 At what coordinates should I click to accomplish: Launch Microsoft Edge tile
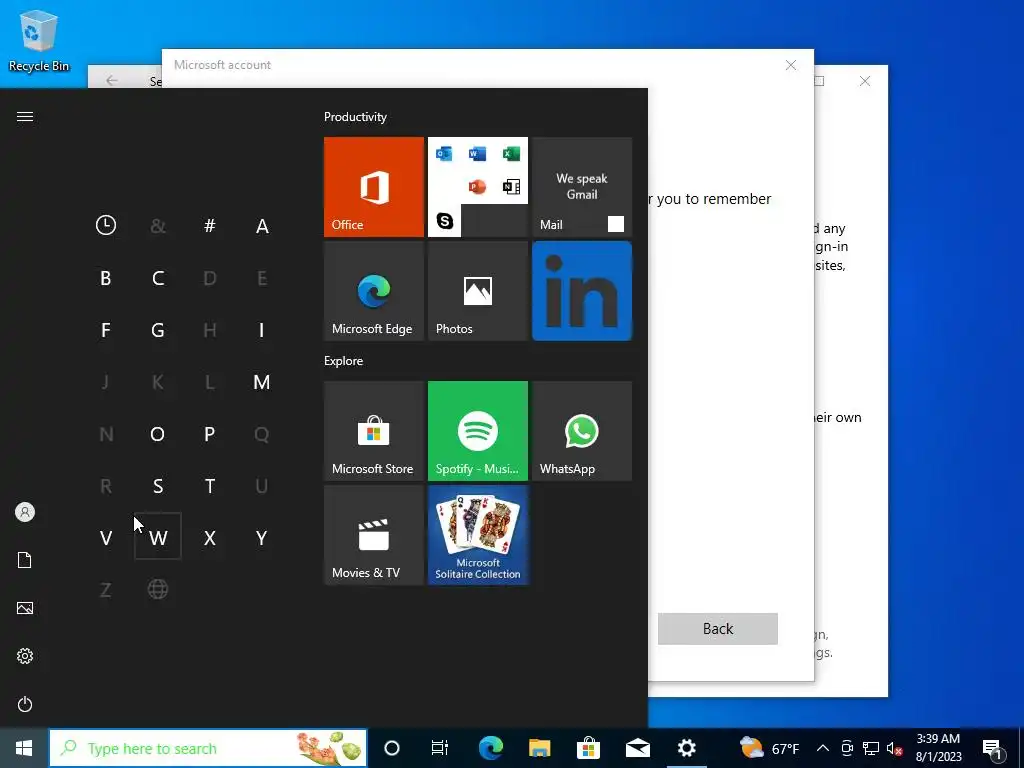click(x=374, y=291)
